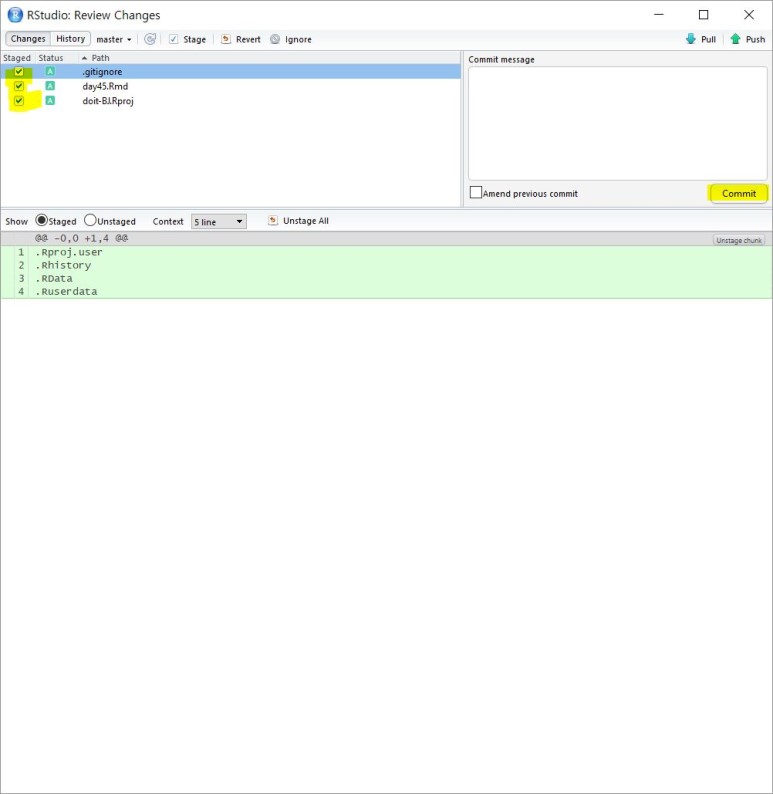Viewport: 773px width, 794px height.
Task: Click diff line .Ruserdata
Action: (66, 291)
